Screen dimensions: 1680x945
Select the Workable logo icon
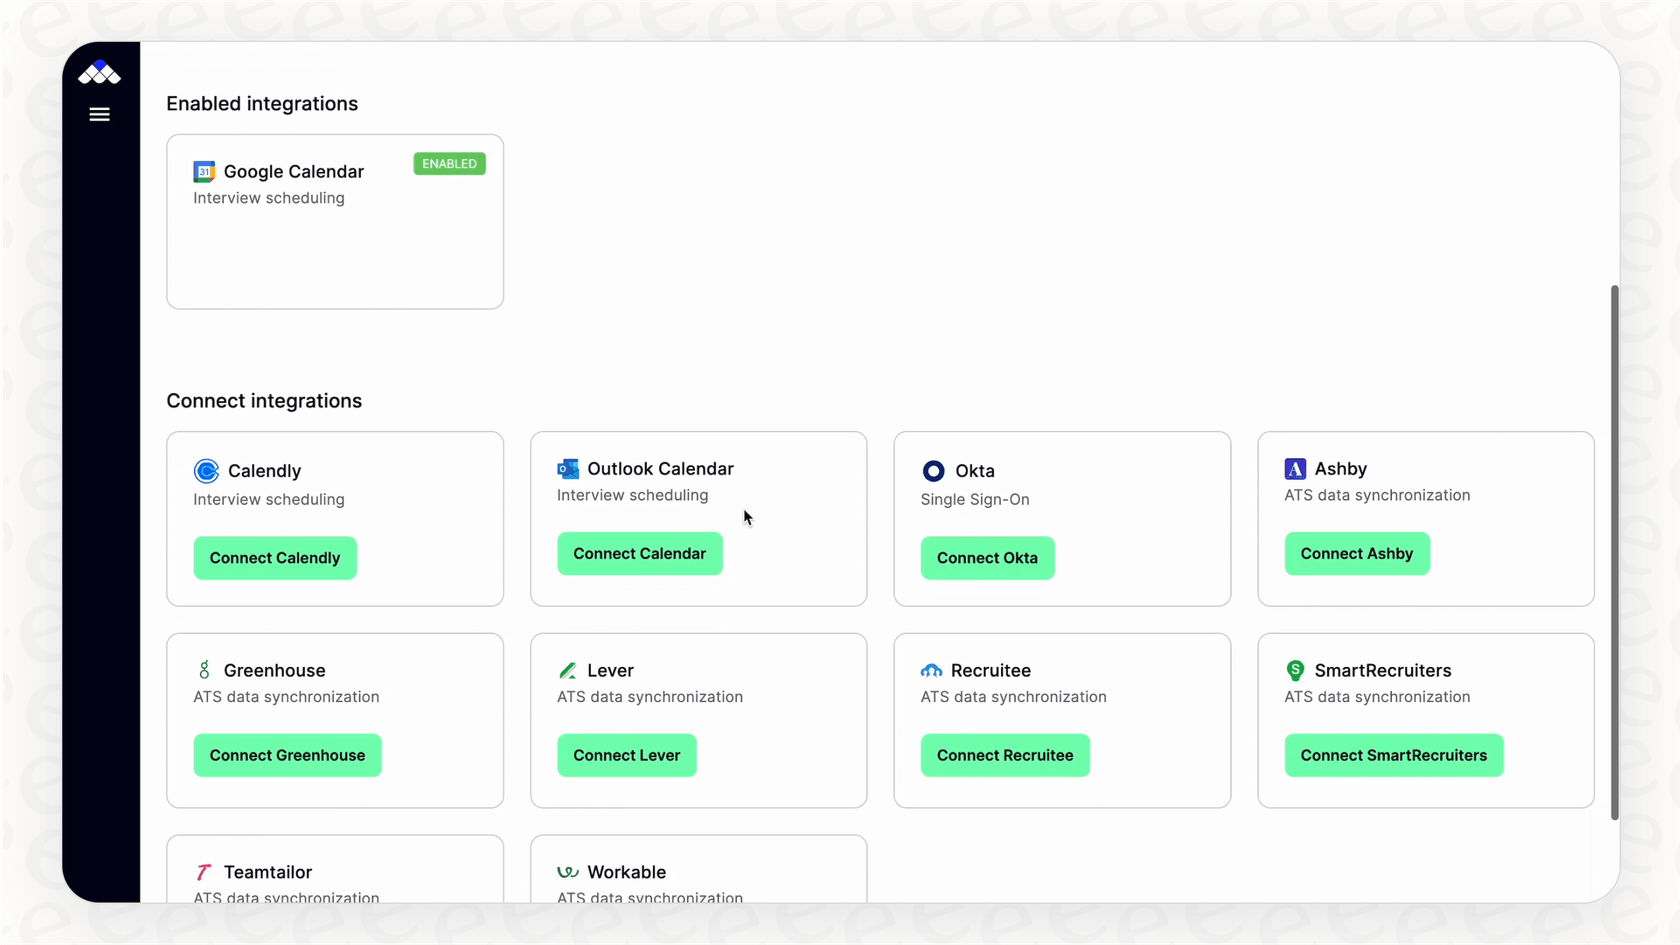(568, 872)
